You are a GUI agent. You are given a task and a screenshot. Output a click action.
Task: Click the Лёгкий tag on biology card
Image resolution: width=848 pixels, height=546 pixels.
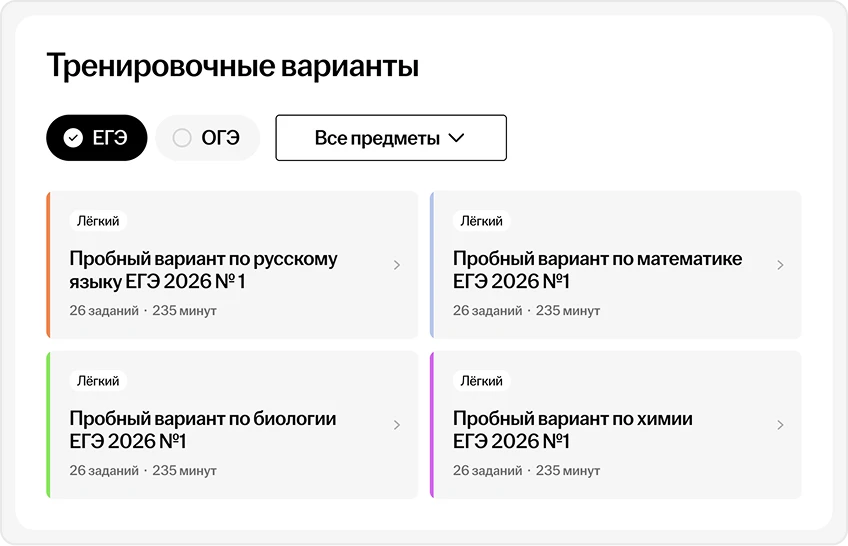(98, 381)
